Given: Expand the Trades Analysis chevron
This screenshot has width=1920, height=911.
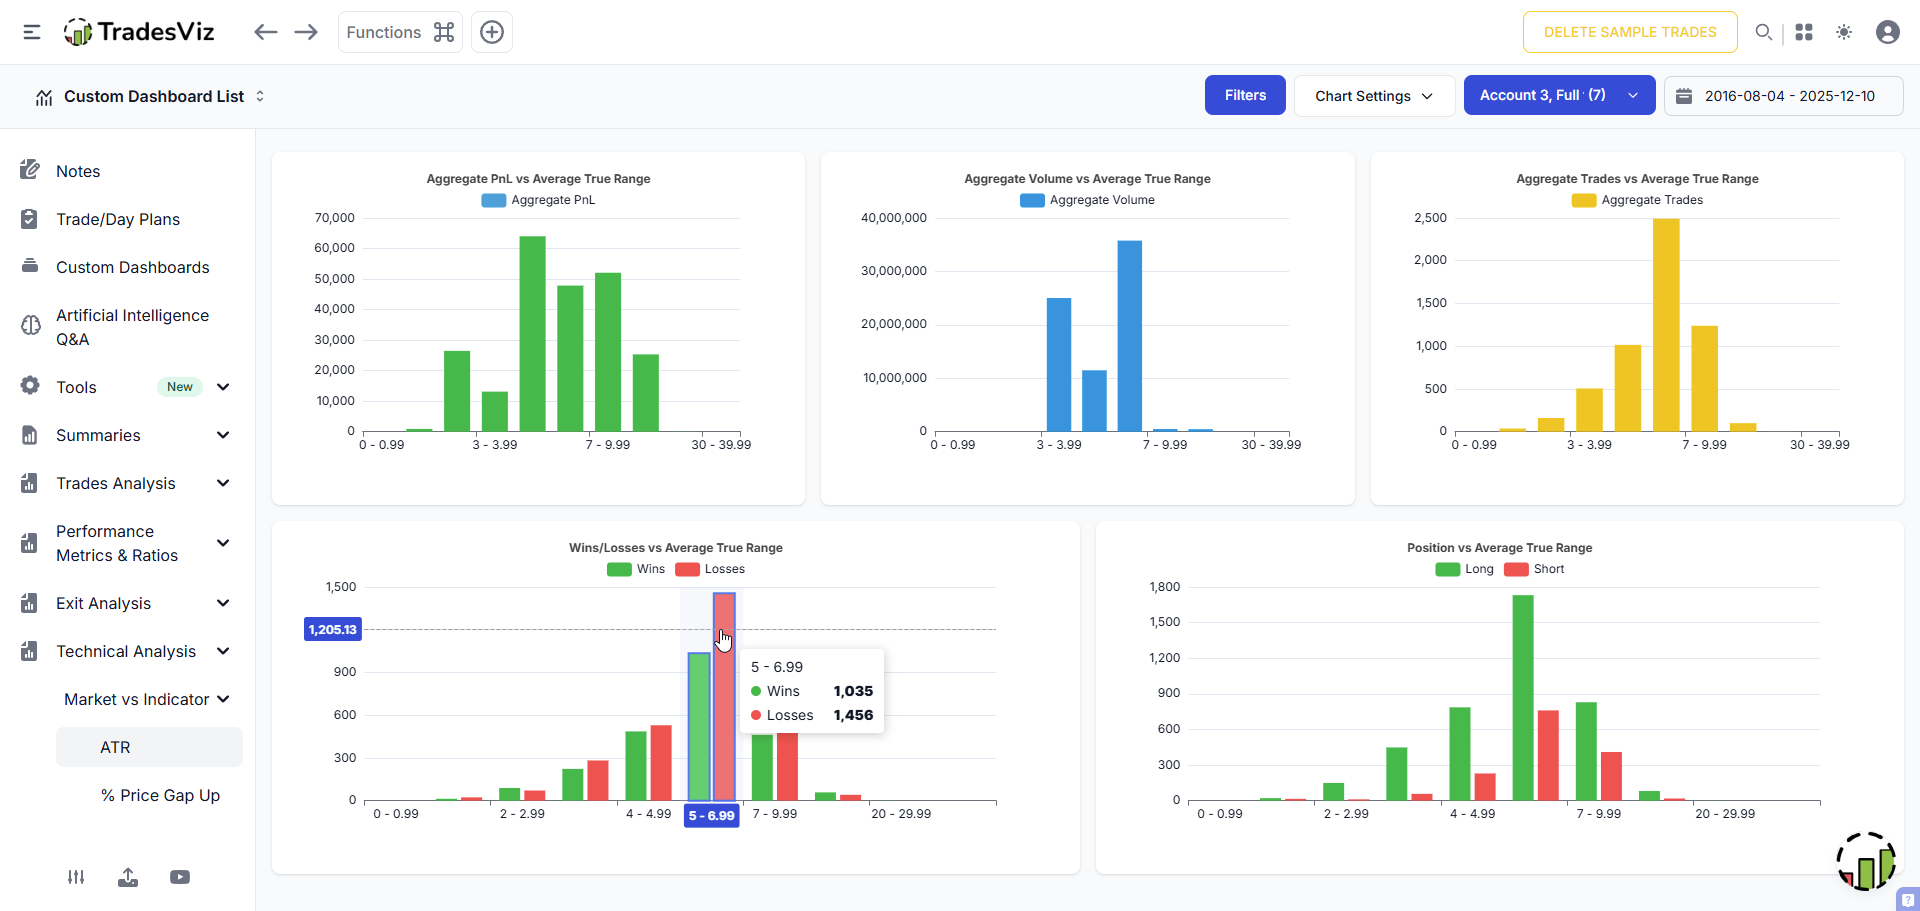Looking at the screenshot, I should 223,483.
